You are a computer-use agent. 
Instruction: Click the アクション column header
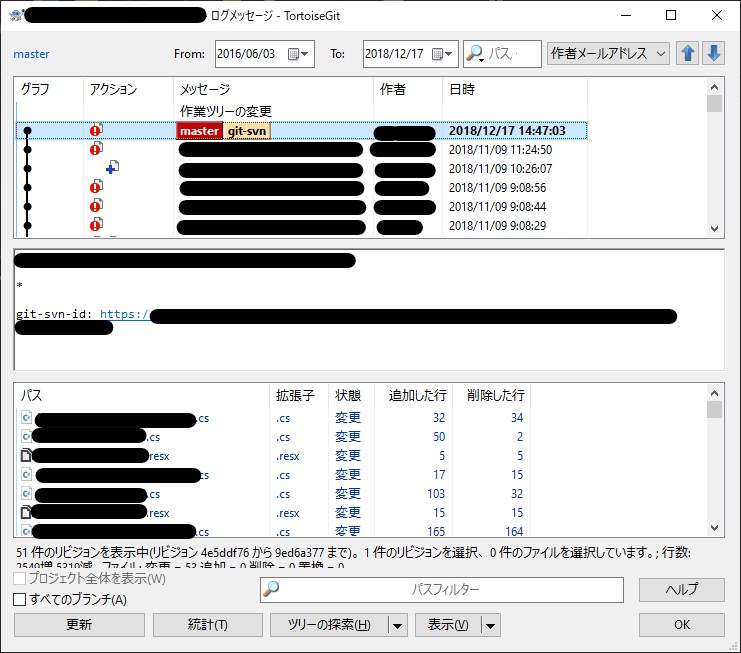(128, 89)
